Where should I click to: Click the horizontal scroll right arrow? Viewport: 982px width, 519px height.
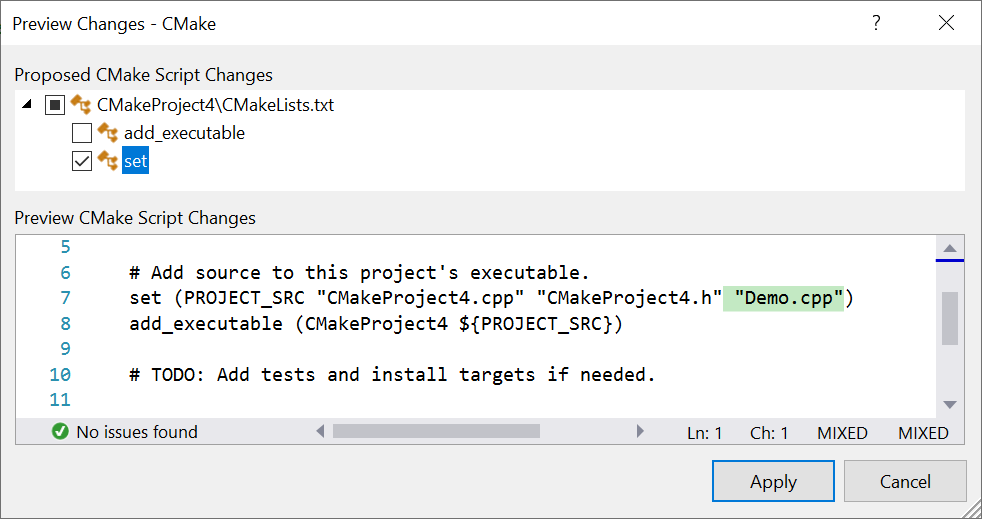click(640, 432)
